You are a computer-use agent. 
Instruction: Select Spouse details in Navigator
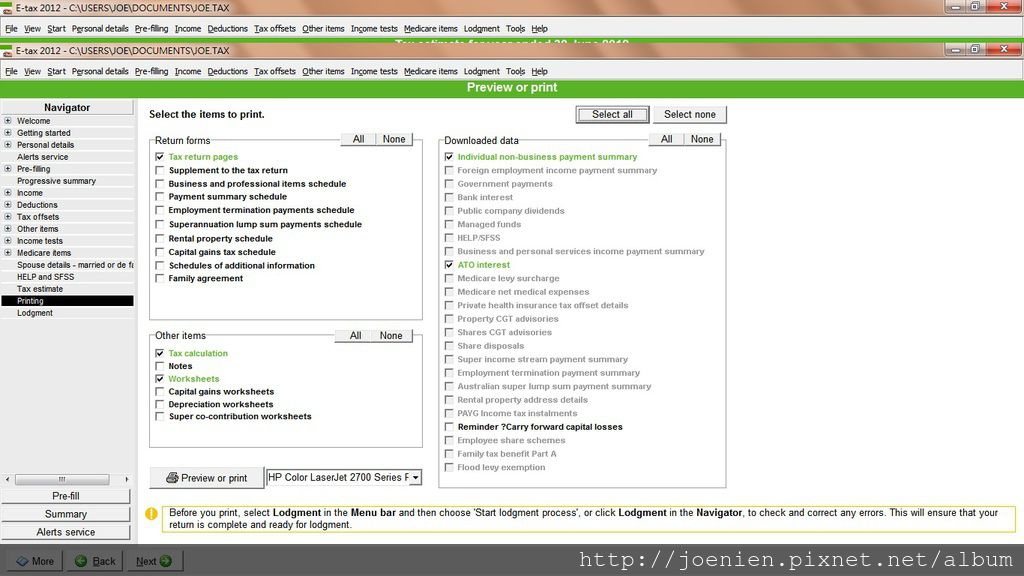point(74,264)
